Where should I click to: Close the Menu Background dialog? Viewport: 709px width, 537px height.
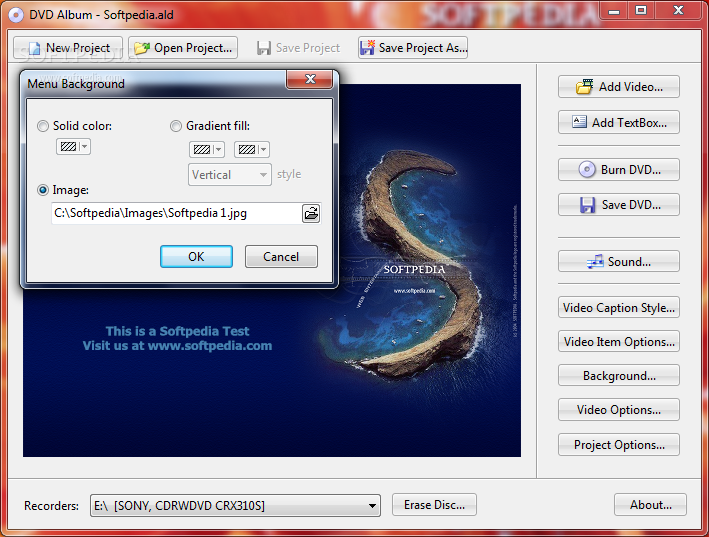pos(310,80)
